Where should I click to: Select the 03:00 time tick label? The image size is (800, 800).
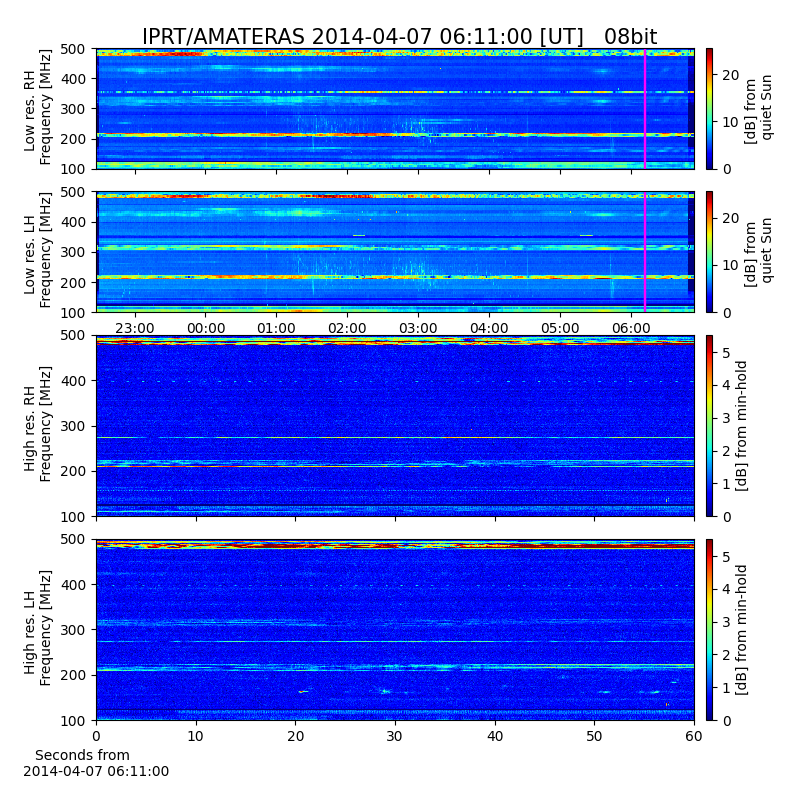(418, 328)
